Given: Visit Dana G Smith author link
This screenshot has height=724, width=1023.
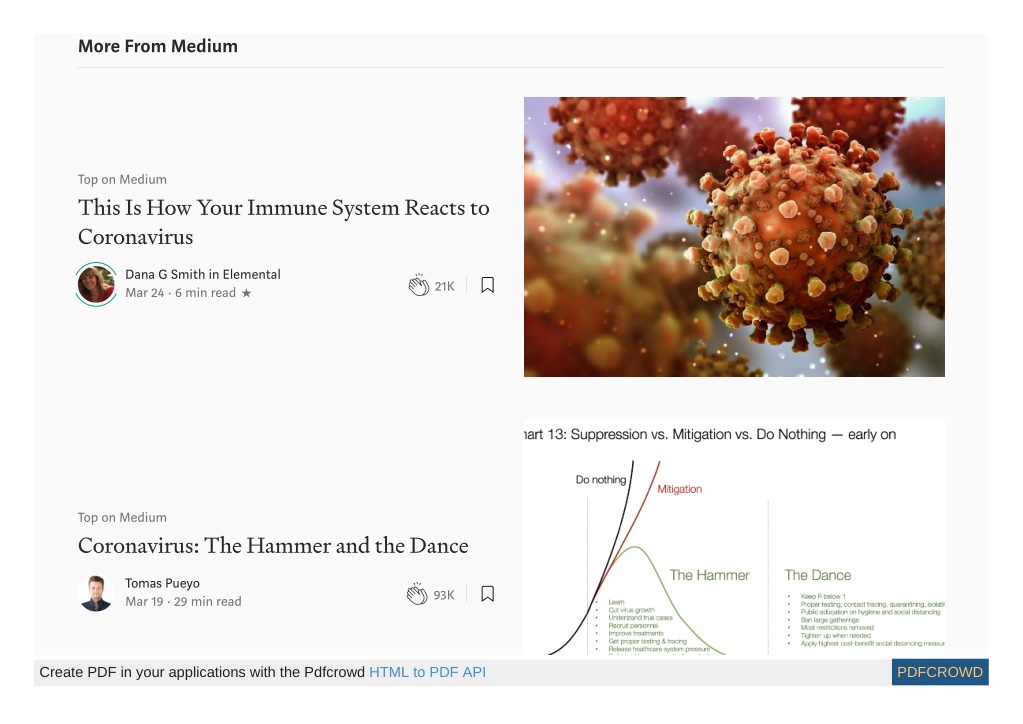Looking at the screenshot, I should point(165,275).
